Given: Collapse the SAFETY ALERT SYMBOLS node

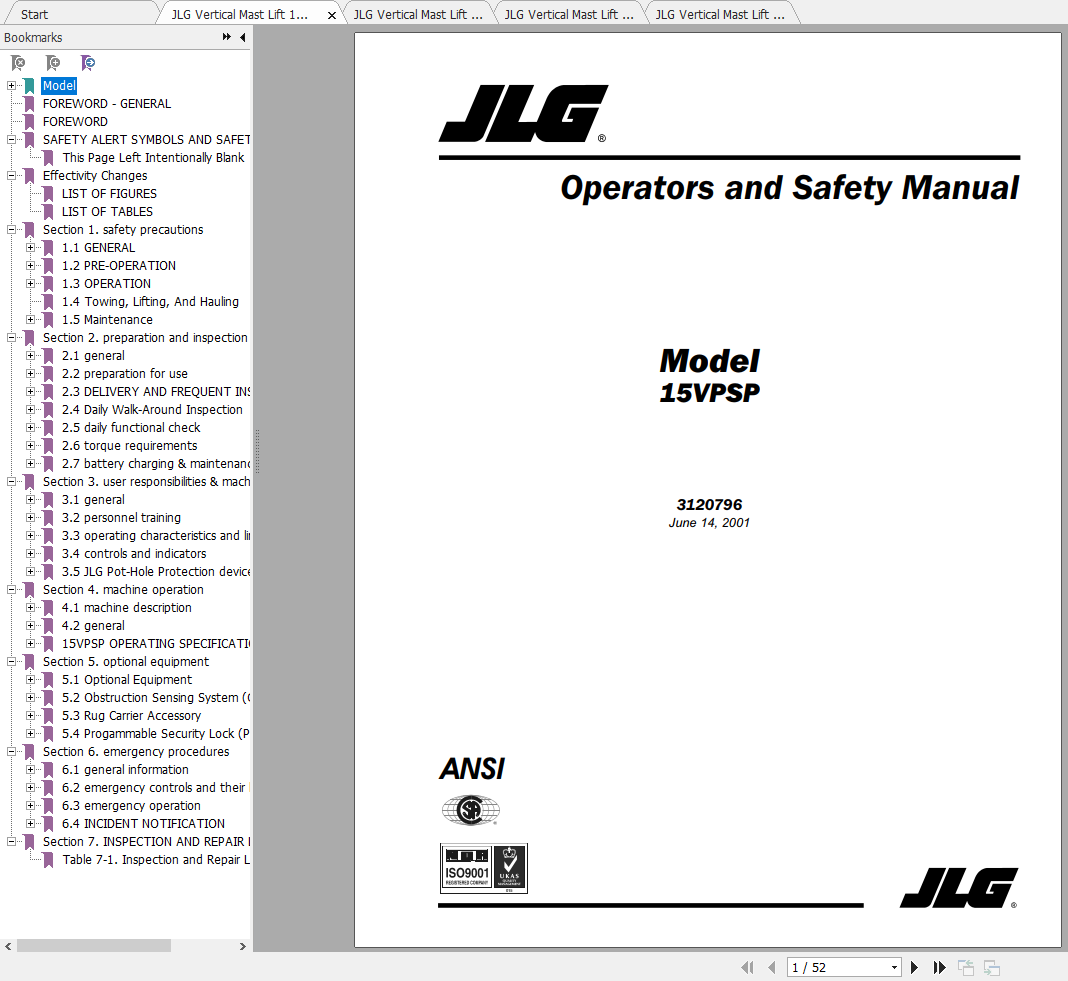Looking at the screenshot, I should coord(12,140).
